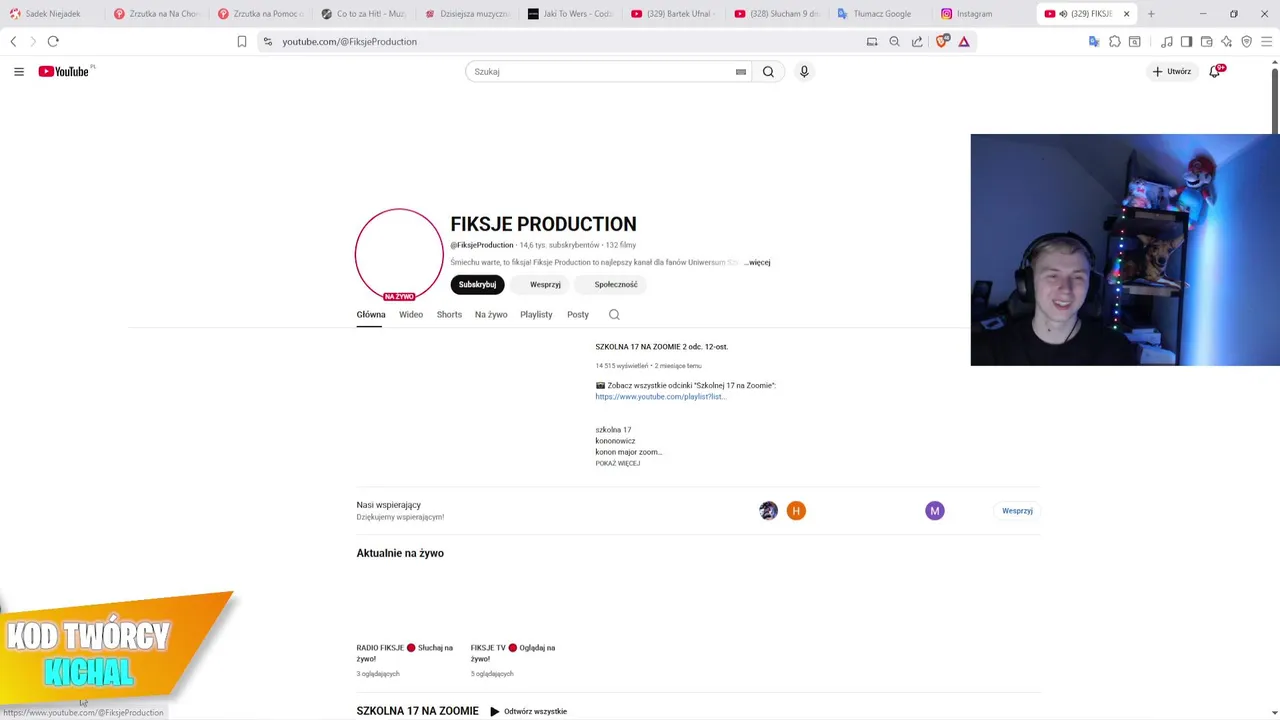This screenshot has width=1280, height=720.
Task: Open the channel Wideo tab
Action: point(411,314)
